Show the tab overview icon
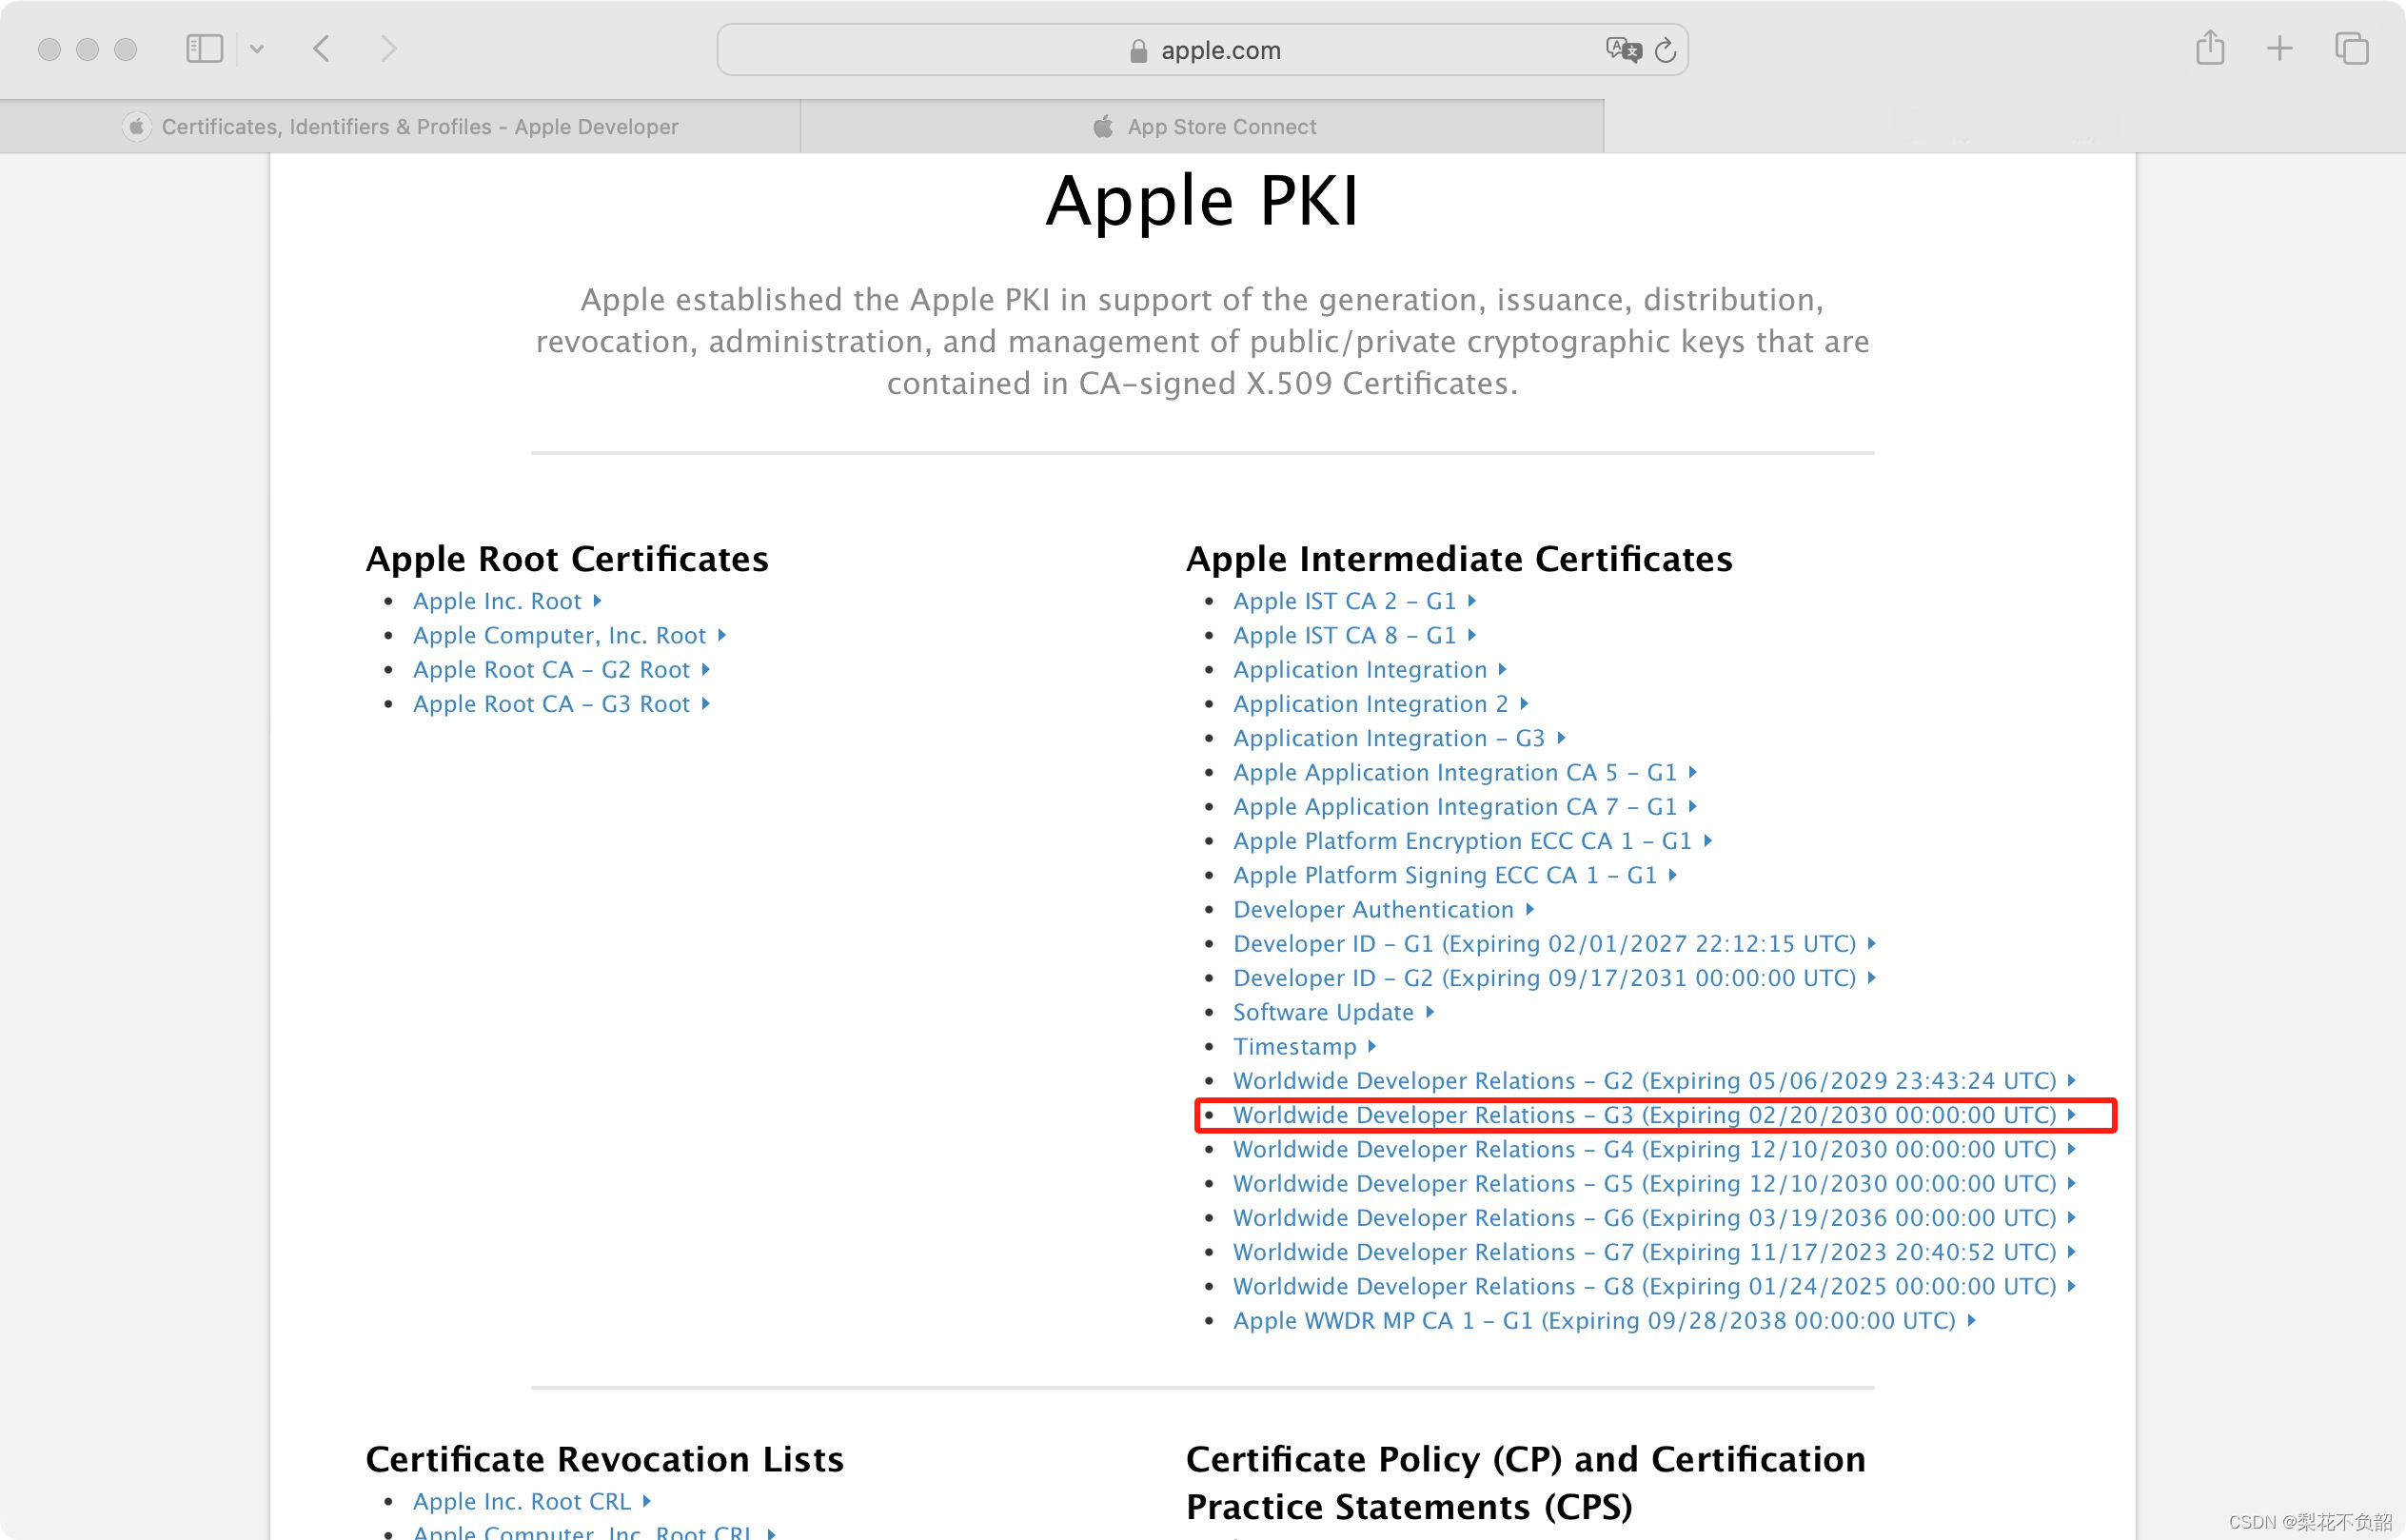 (x=2351, y=48)
